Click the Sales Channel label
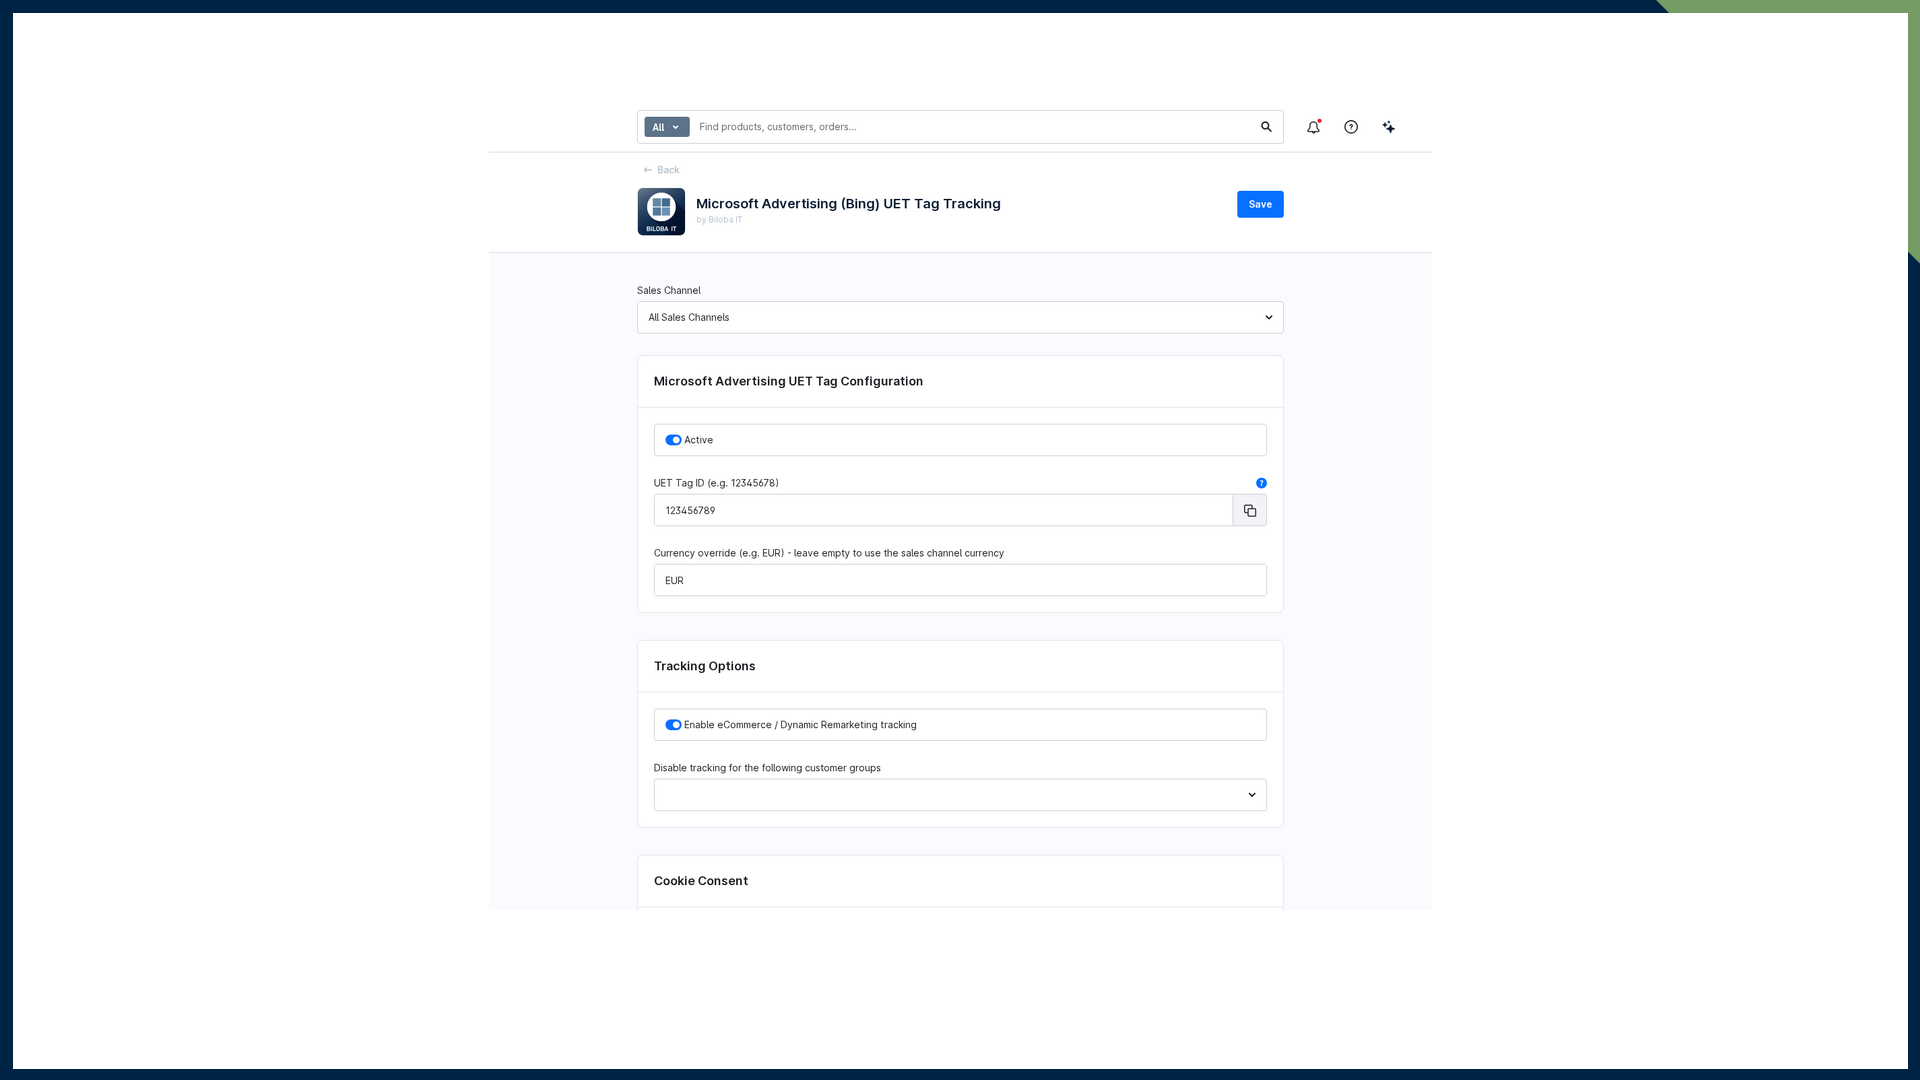The width and height of the screenshot is (1920, 1080). (x=668, y=291)
